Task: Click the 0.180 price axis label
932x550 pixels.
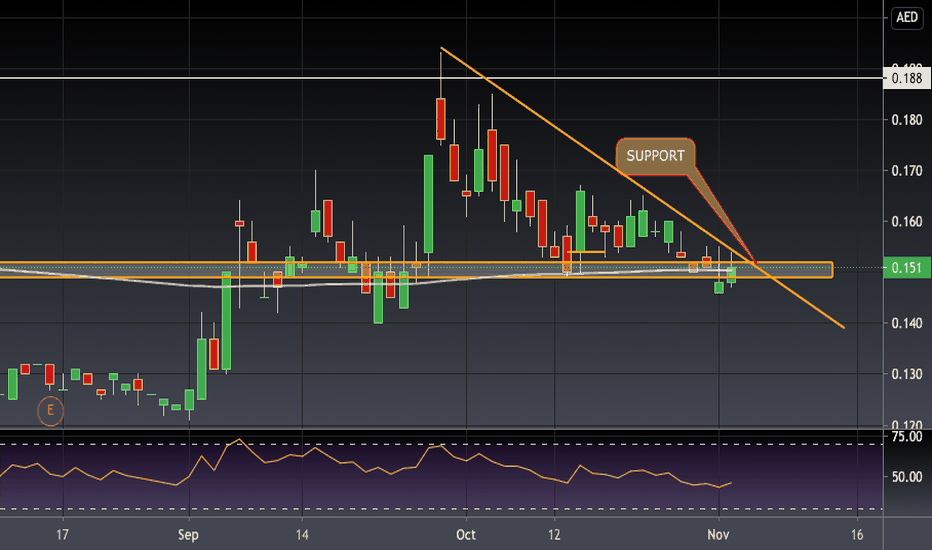Action: [906, 120]
